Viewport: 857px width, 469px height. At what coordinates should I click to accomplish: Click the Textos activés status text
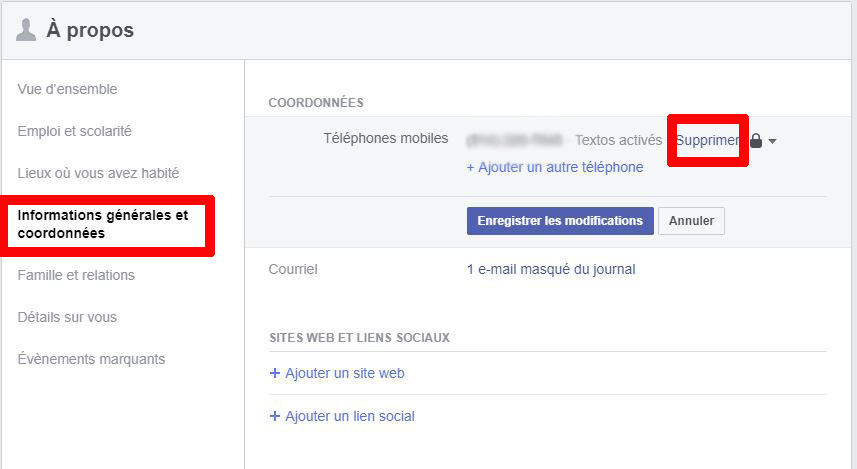pos(618,141)
